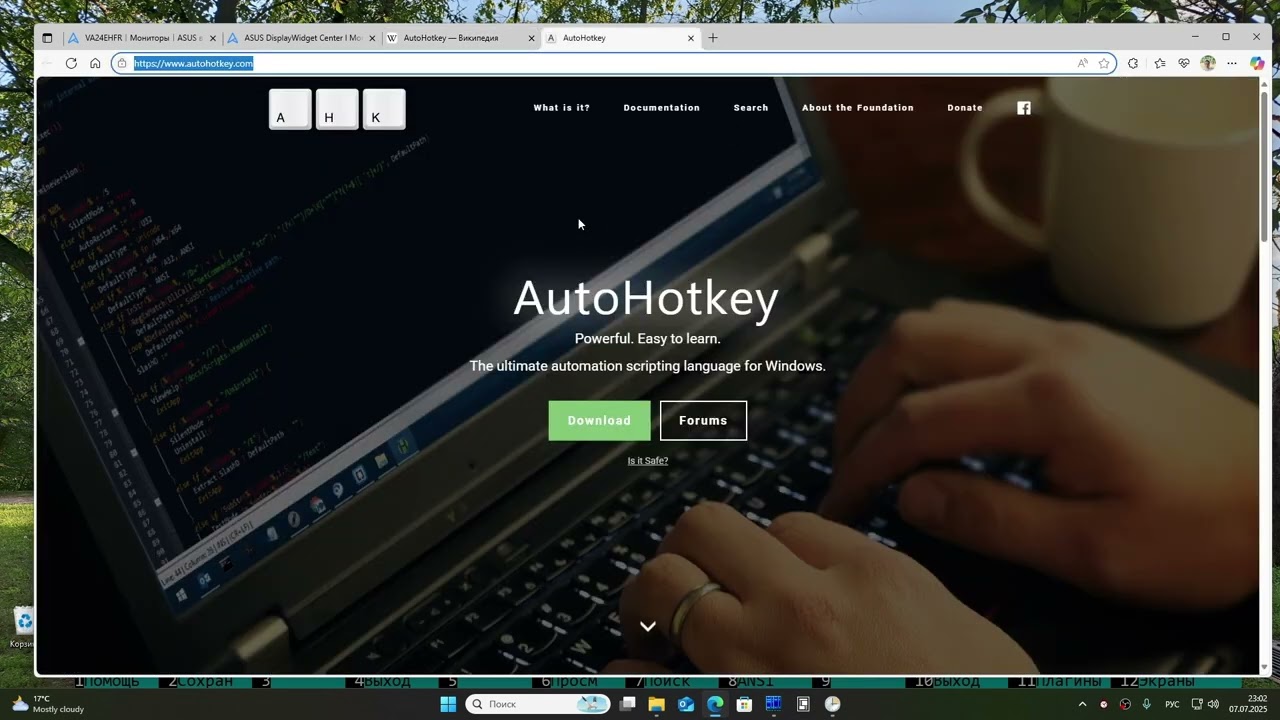Image resolution: width=1280 pixels, height=720 pixels.
Task: Open Task View on the taskbar
Action: (628, 704)
